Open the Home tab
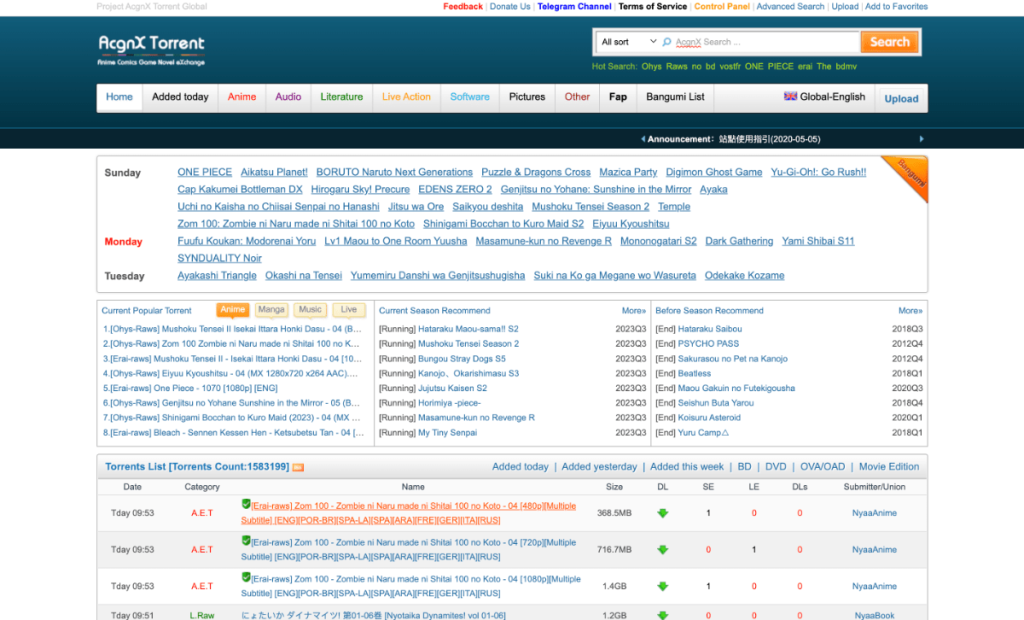 (120, 97)
